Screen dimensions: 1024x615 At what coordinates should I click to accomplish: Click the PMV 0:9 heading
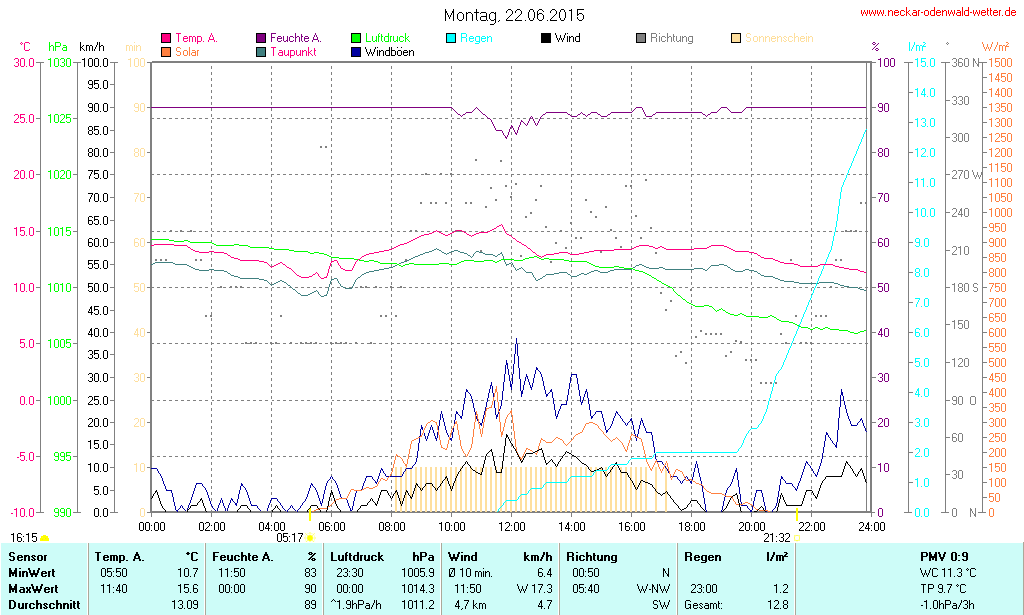943,556
